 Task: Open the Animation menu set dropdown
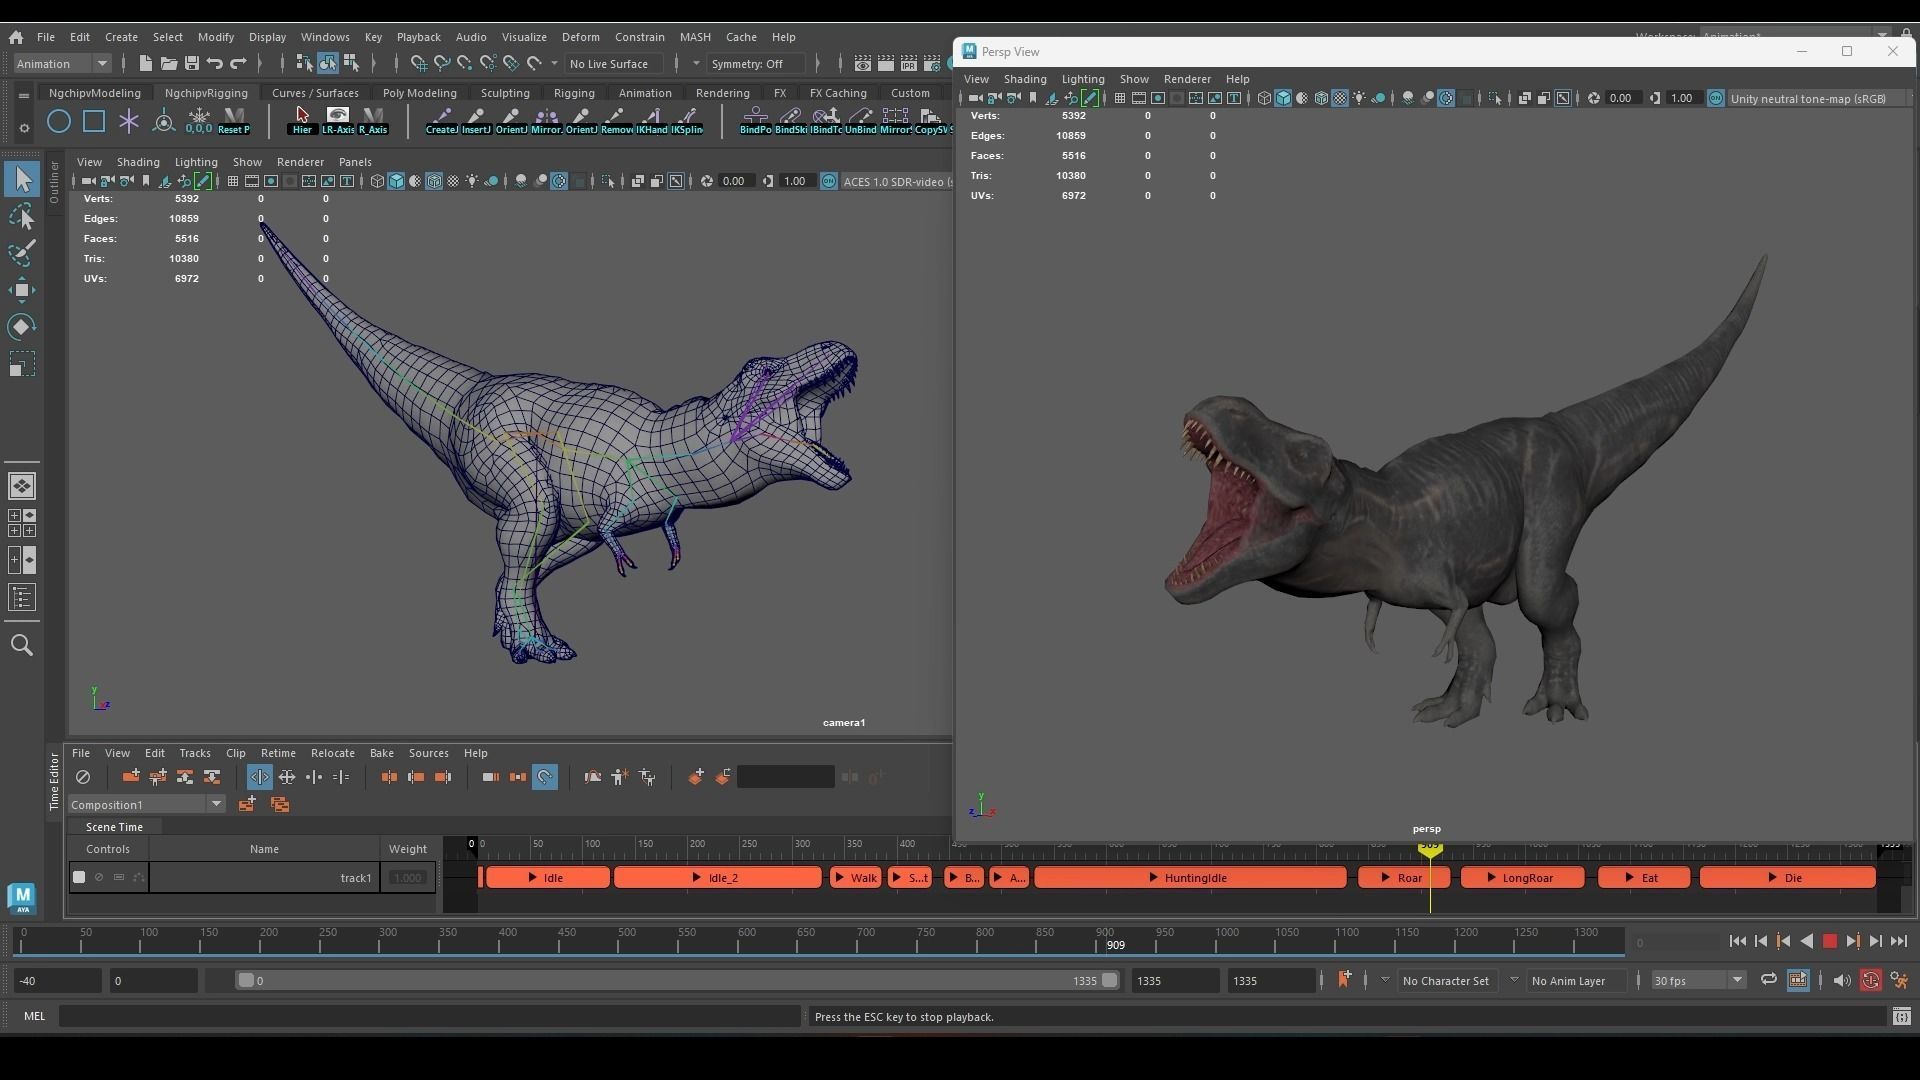[x=62, y=64]
